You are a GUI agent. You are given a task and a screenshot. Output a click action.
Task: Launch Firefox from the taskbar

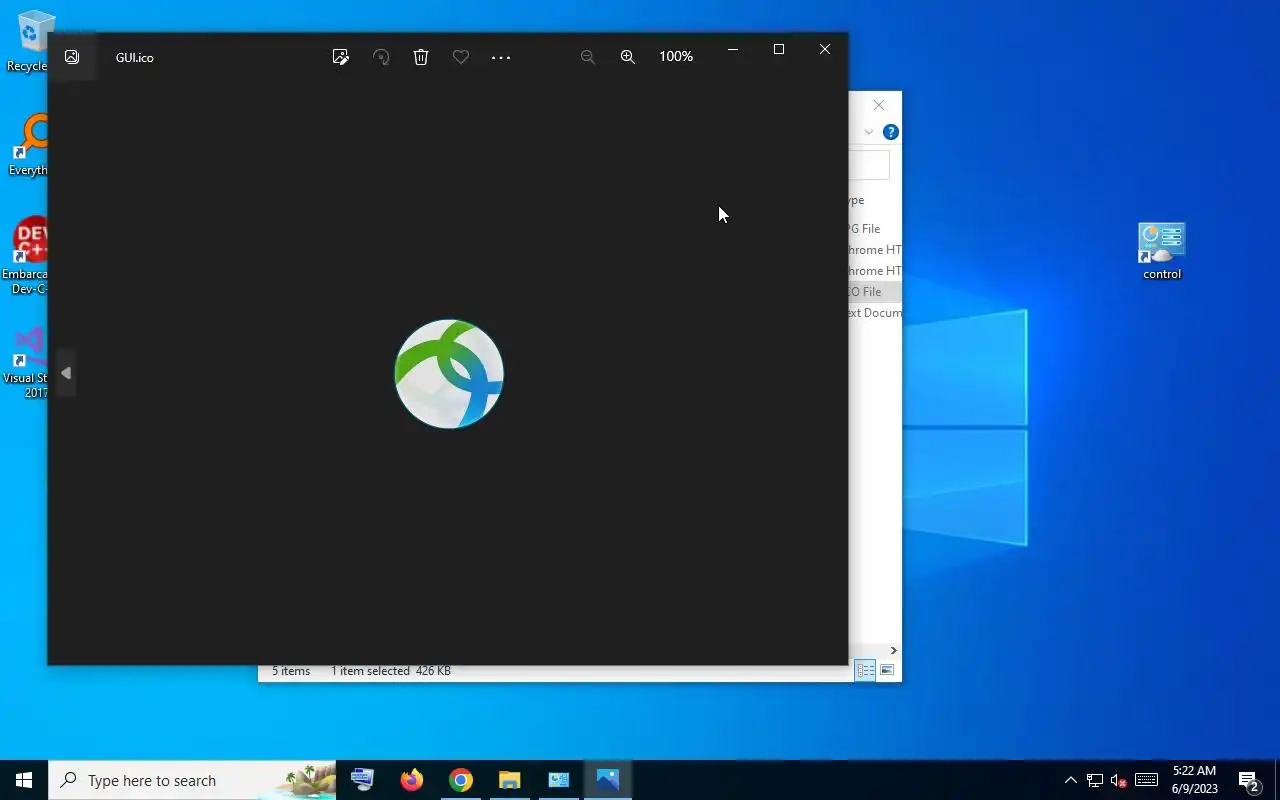pos(411,780)
